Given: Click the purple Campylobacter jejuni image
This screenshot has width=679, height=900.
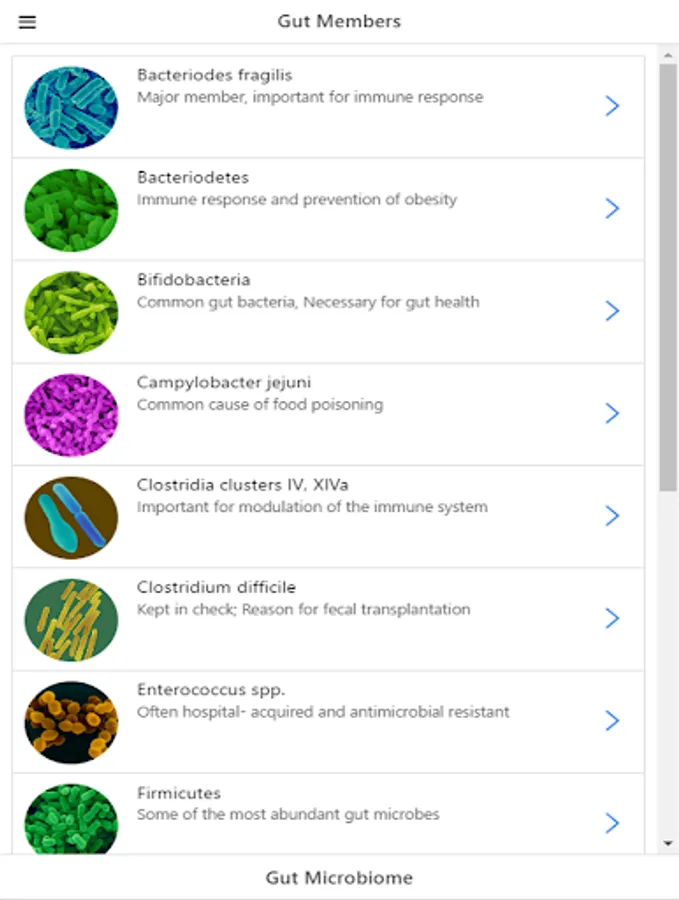Looking at the screenshot, I should (71, 415).
